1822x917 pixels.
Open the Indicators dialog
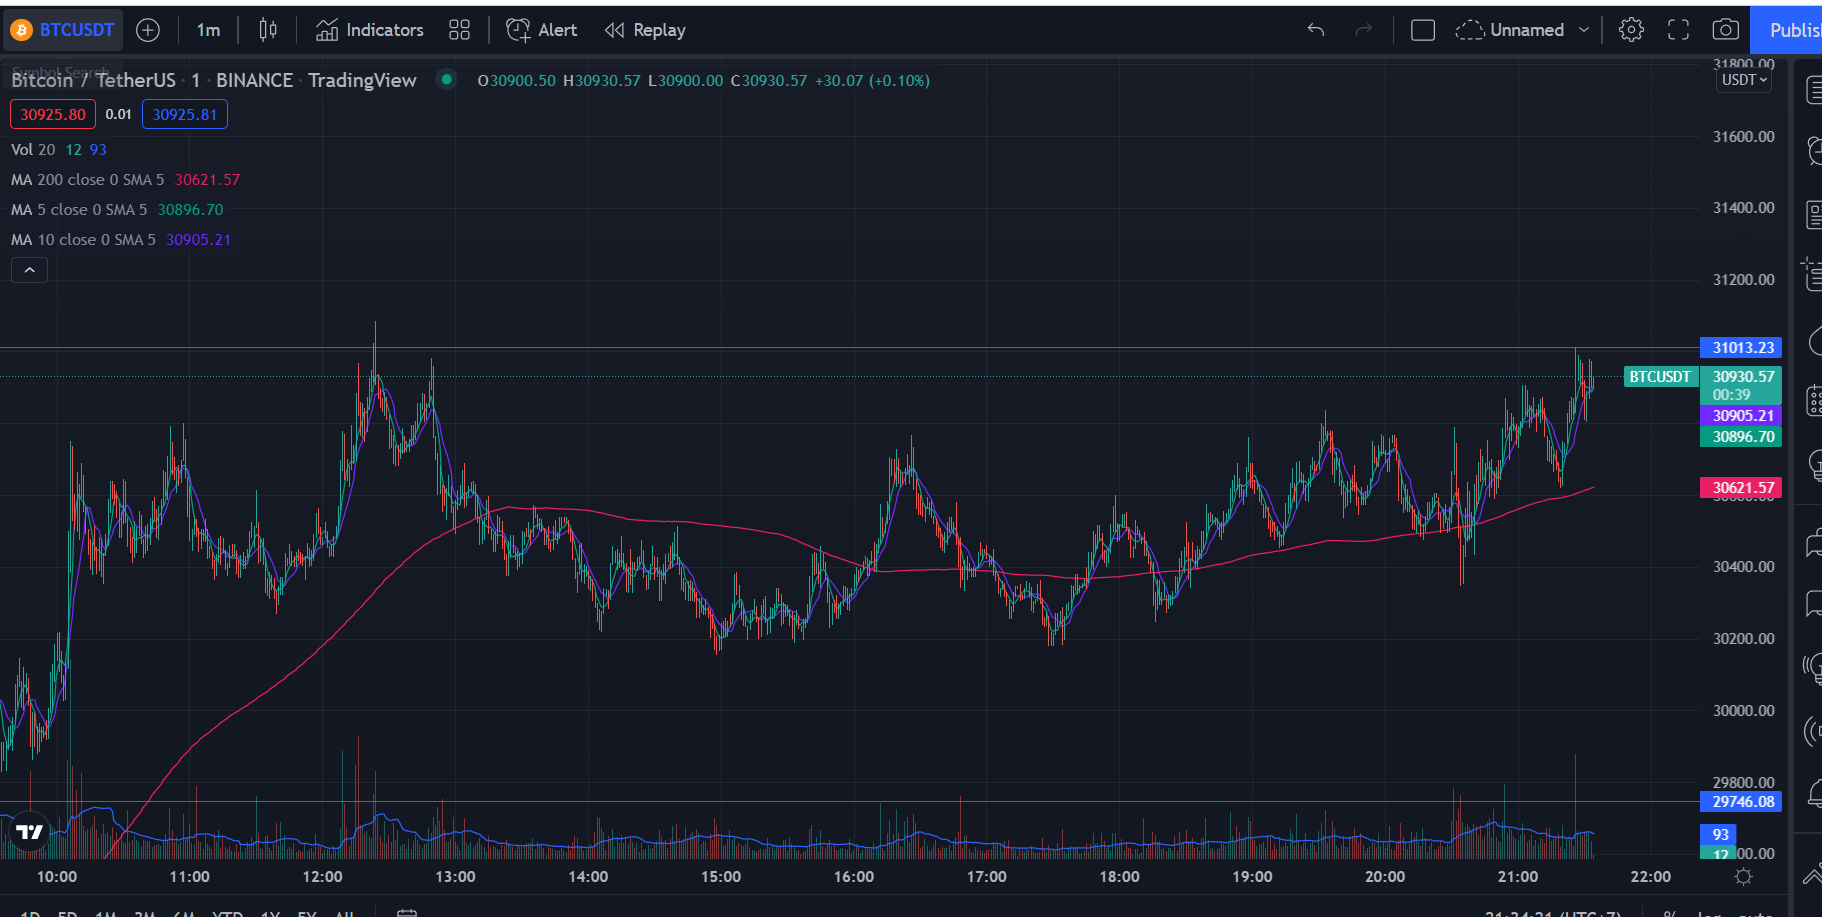(370, 30)
